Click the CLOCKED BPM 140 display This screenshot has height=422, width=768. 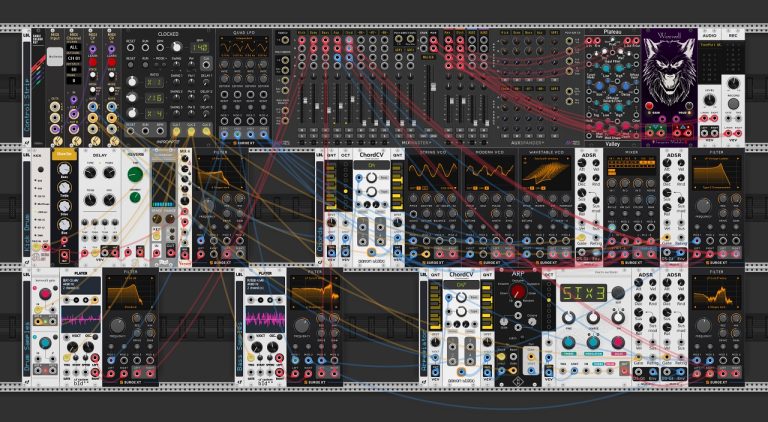point(199,47)
